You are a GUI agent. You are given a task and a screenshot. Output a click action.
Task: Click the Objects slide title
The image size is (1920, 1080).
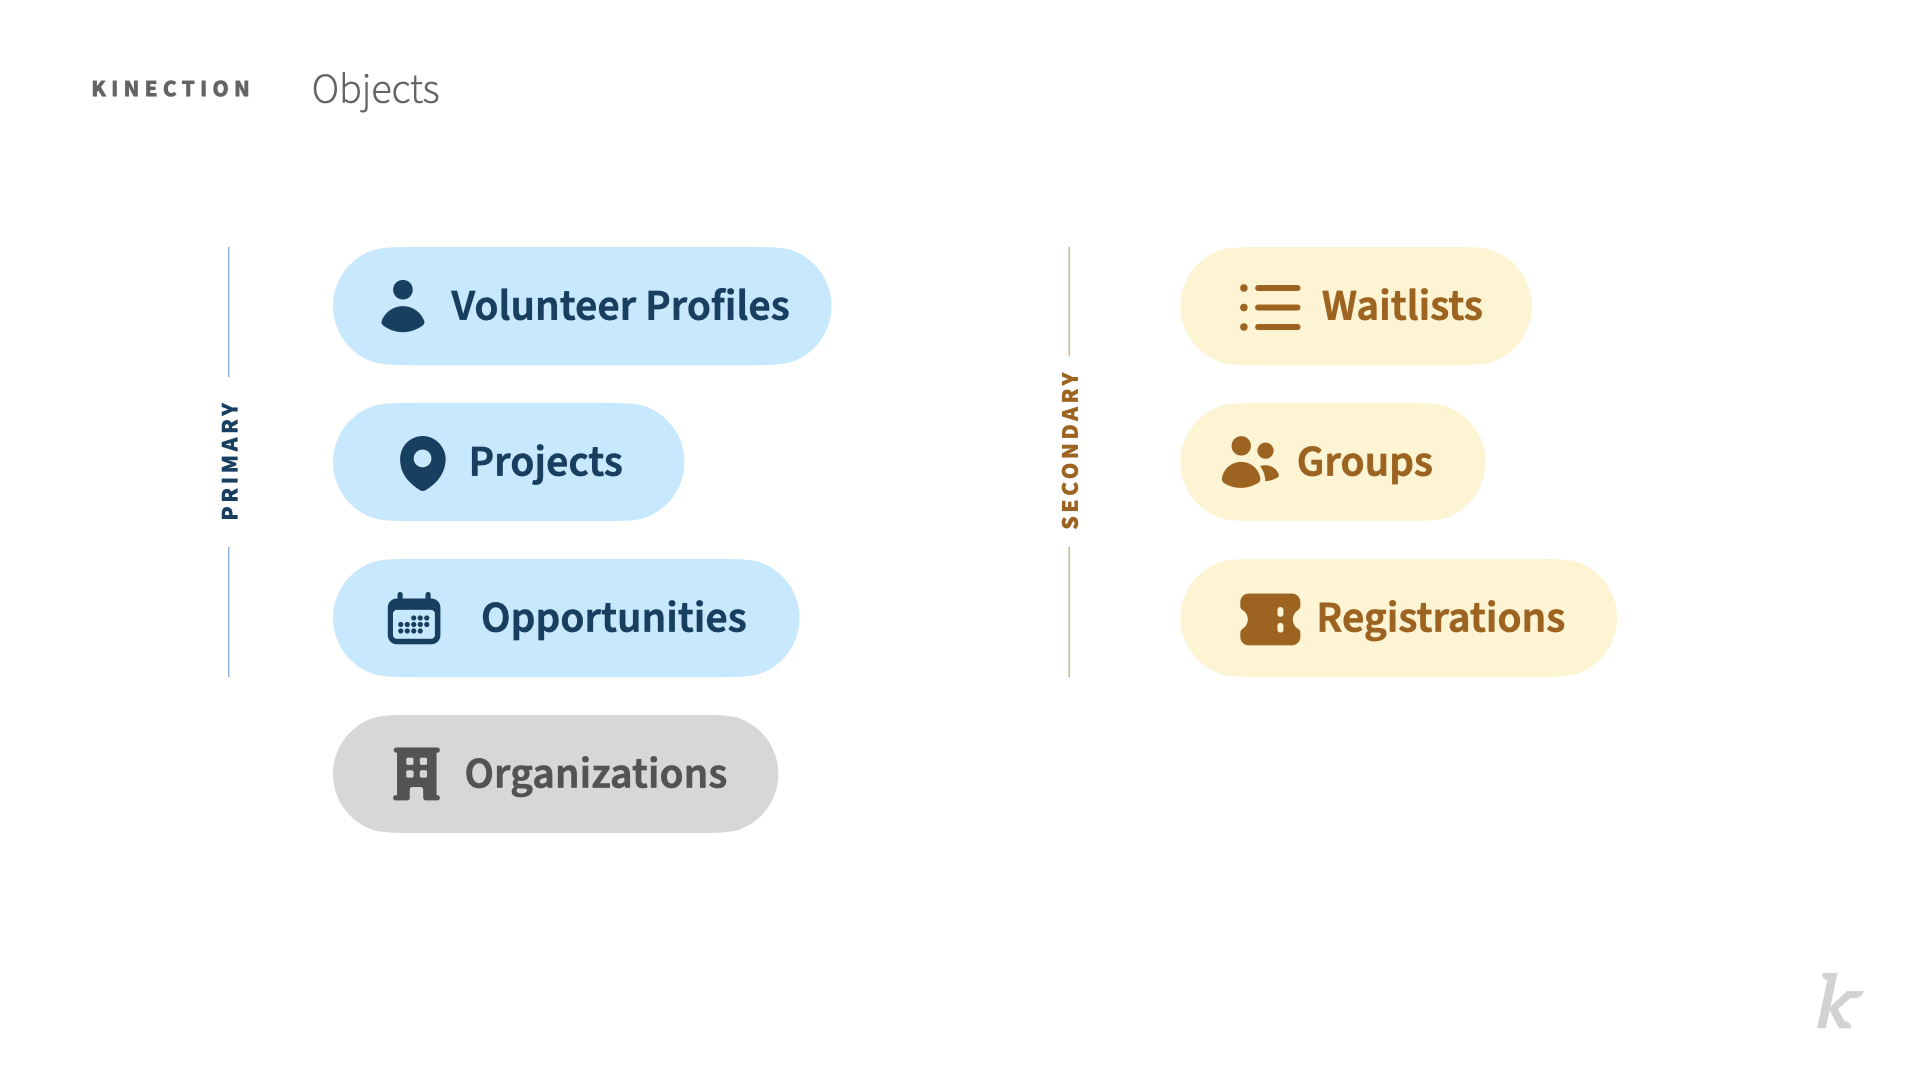pos(375,90)
